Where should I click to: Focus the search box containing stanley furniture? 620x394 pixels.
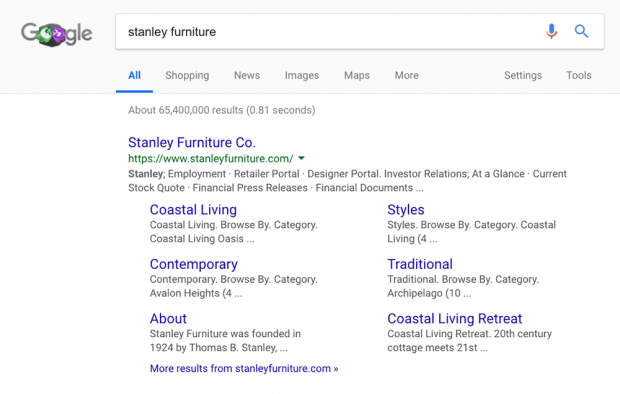click(x=359, y=32)
